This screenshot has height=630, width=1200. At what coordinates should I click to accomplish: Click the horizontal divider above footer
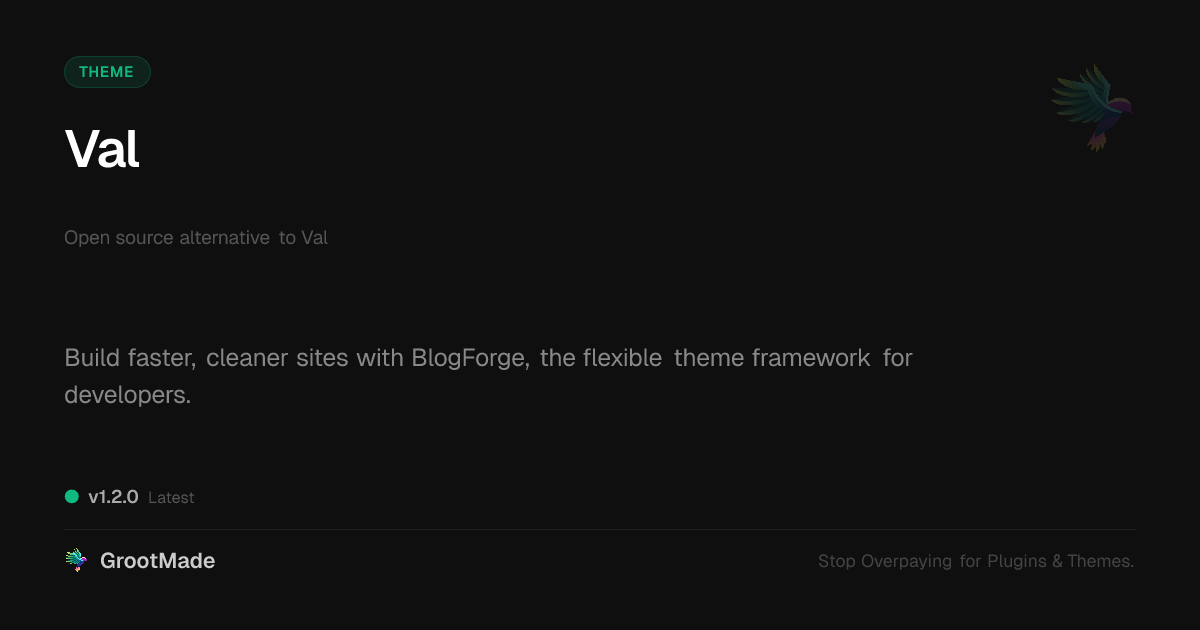(600, 529)
